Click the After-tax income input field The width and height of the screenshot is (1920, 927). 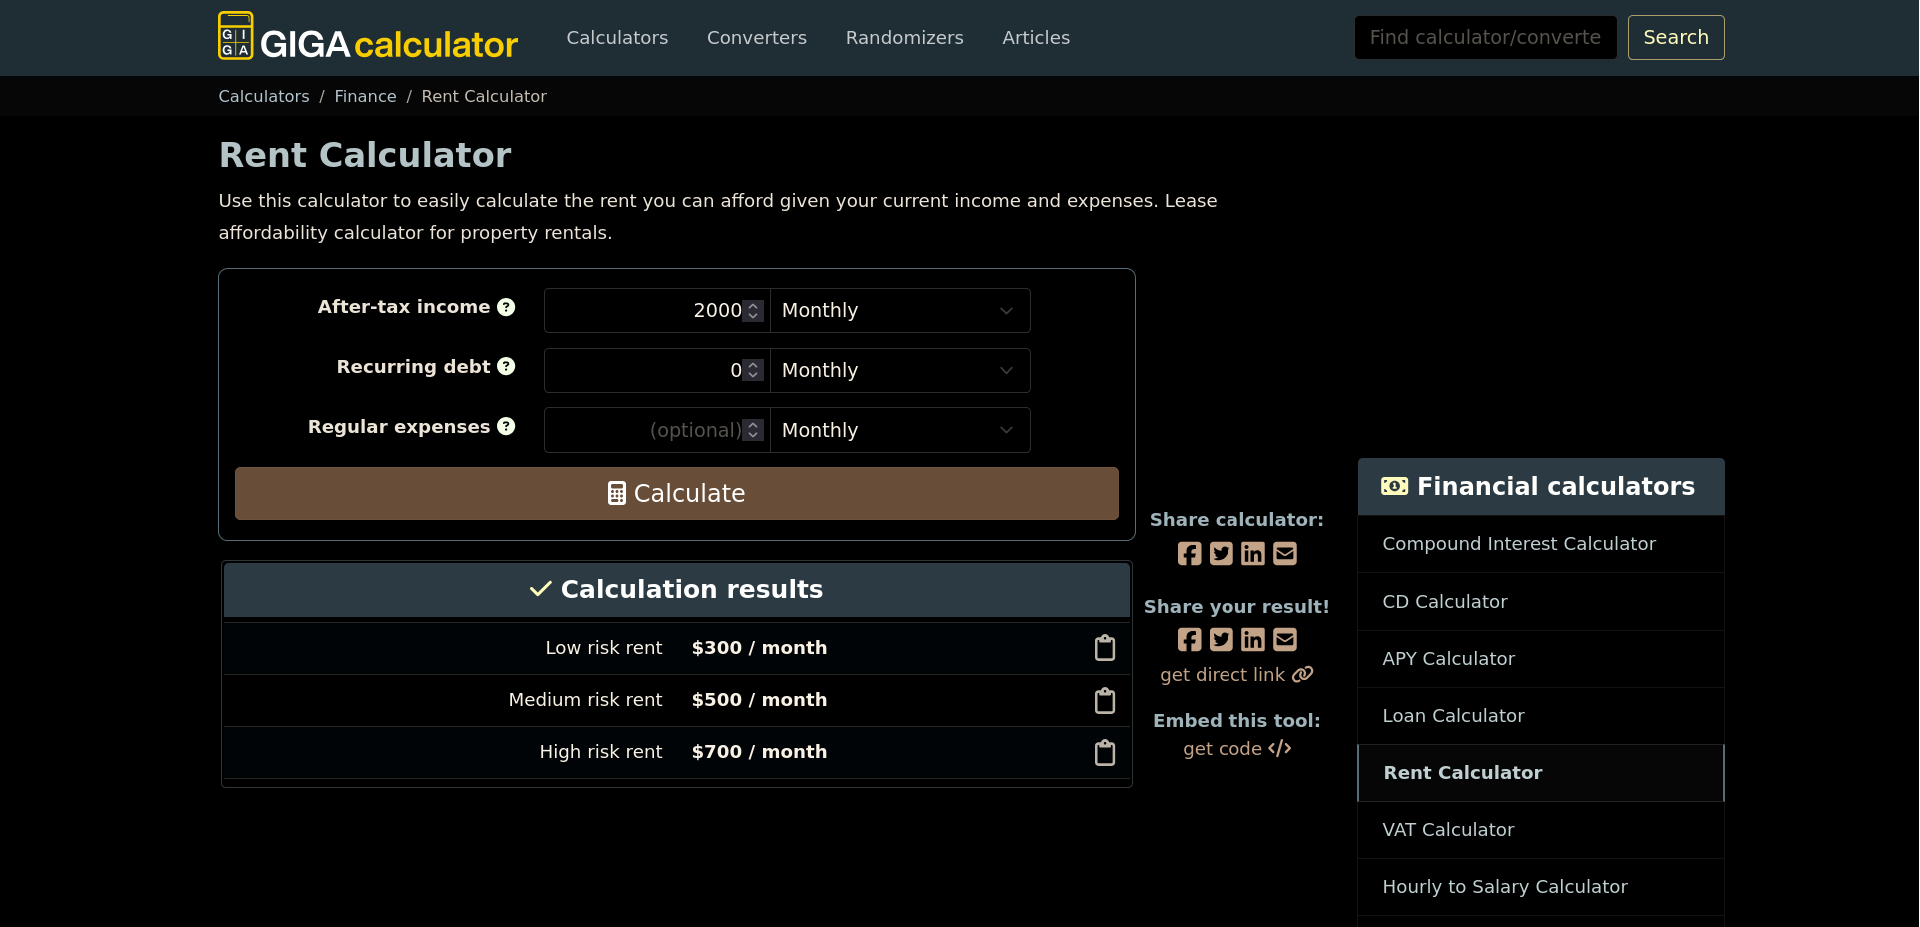click(657, 310)
